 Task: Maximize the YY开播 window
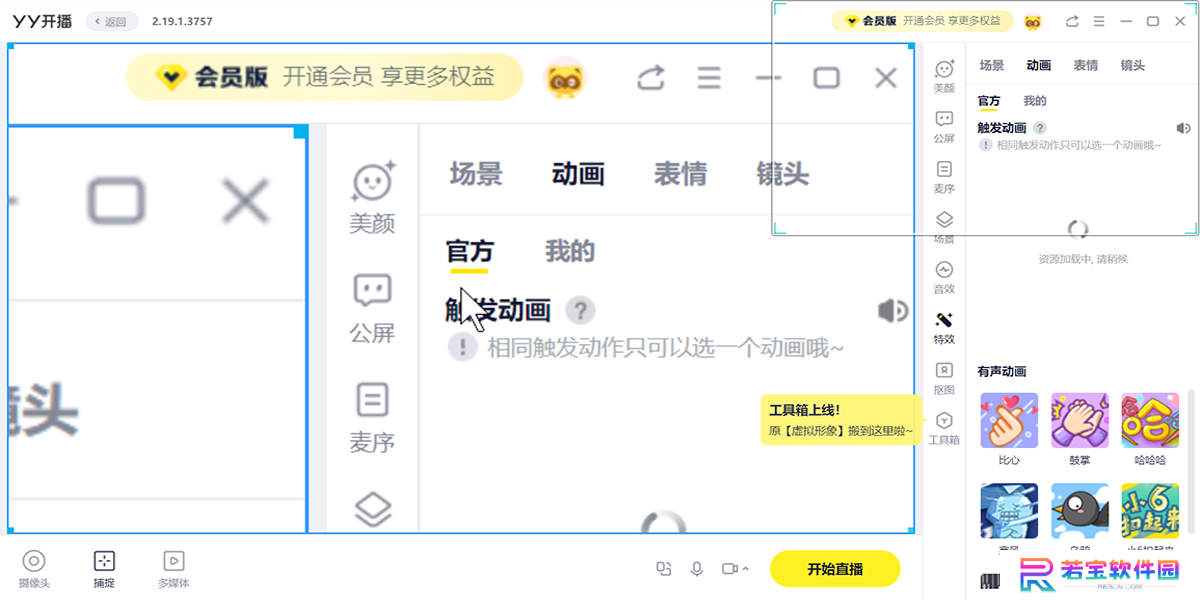point(1152,21)
